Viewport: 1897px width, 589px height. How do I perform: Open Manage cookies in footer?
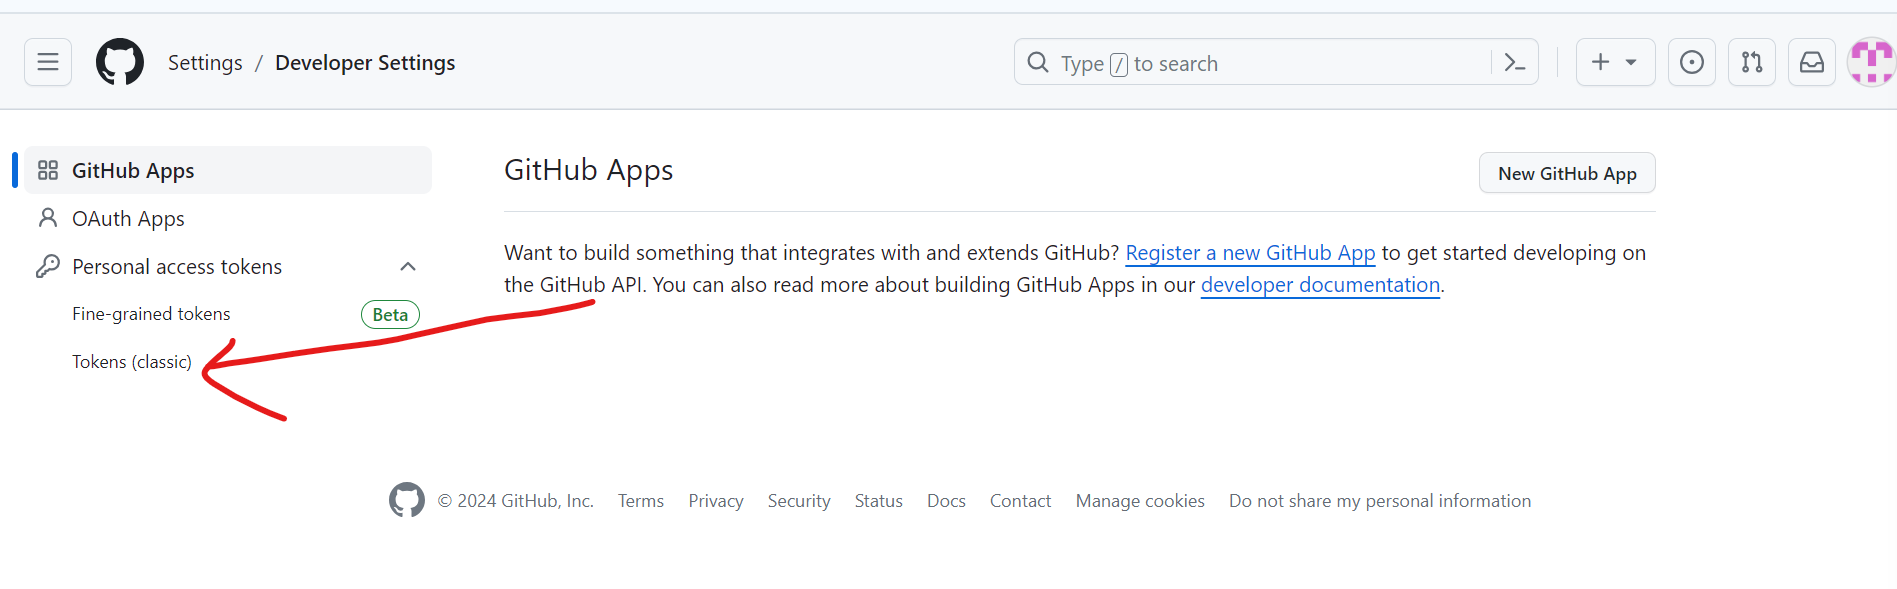tap(1140, 501)
